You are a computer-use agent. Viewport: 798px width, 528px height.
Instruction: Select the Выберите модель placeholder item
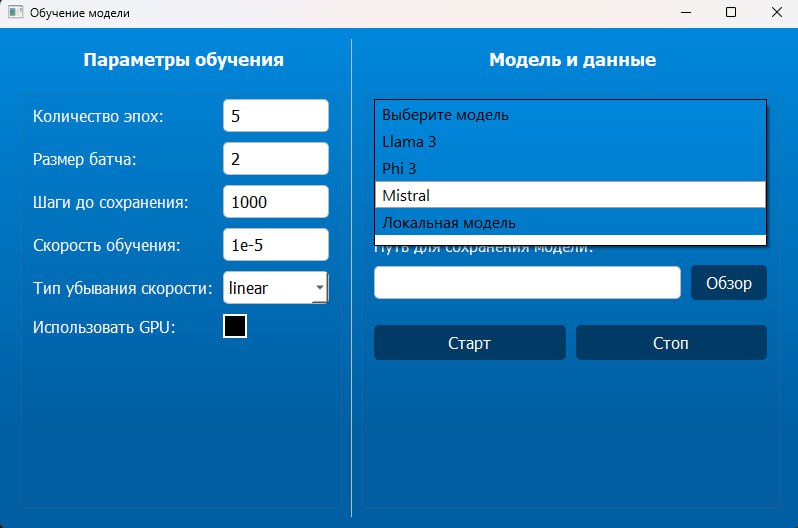tap(570, 115)
